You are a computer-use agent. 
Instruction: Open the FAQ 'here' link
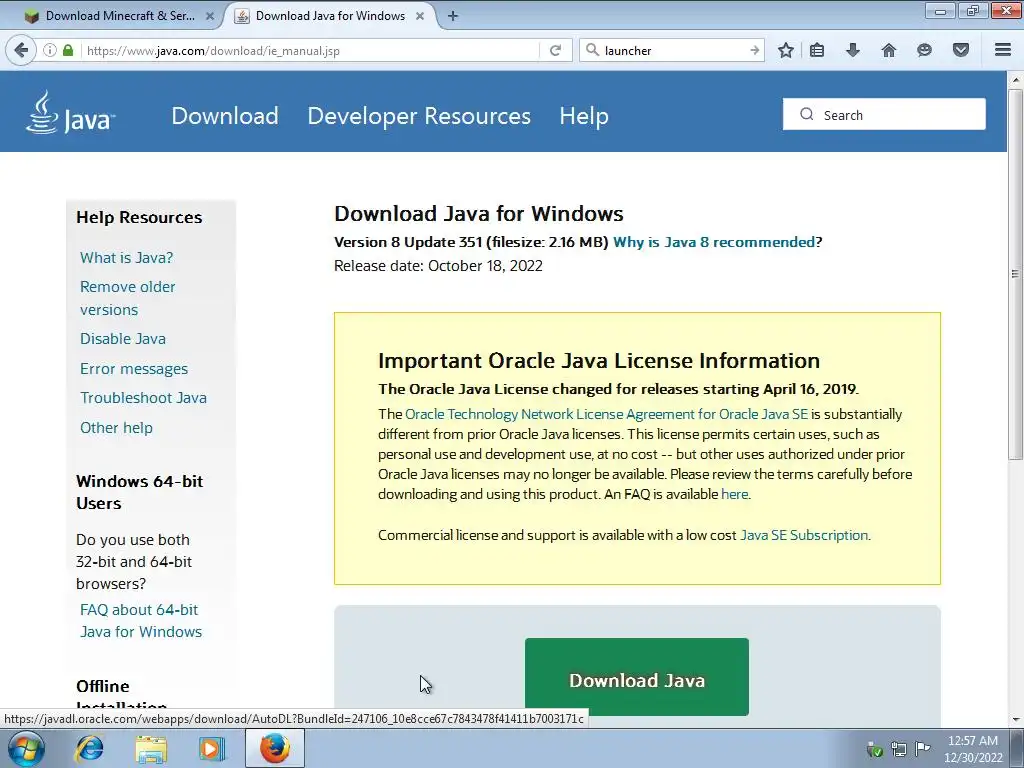click(734, 494)
